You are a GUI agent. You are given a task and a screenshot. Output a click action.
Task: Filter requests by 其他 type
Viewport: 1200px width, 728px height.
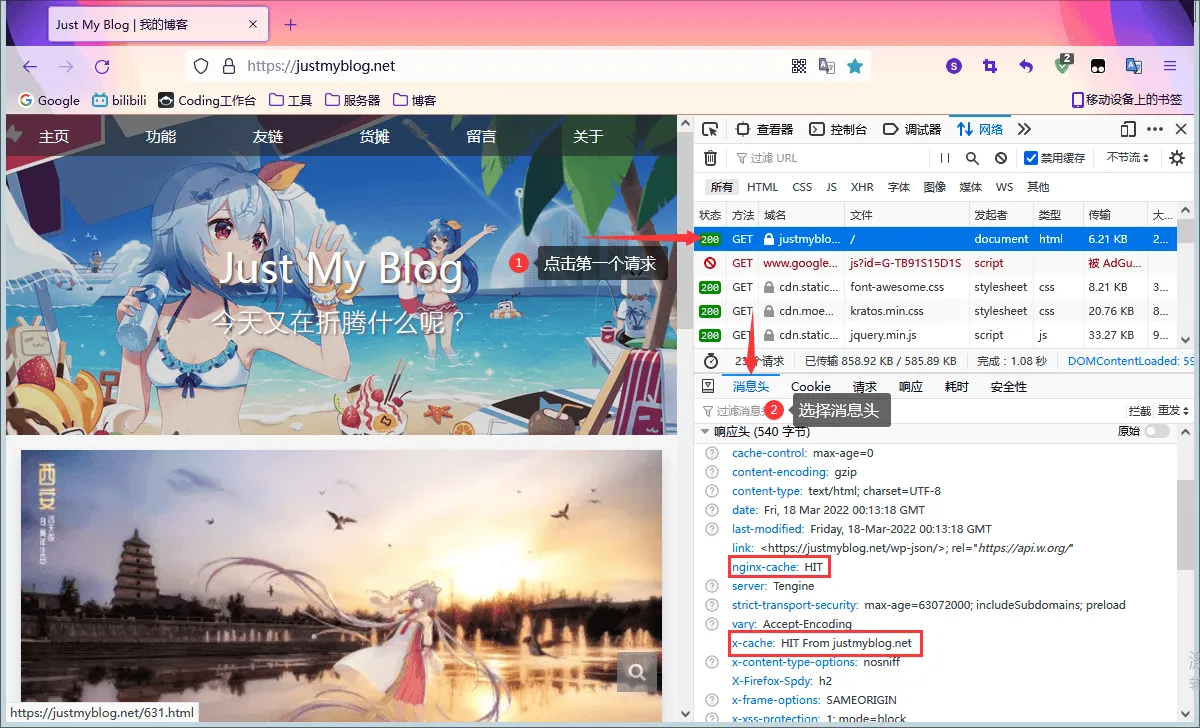point(1038,187)
